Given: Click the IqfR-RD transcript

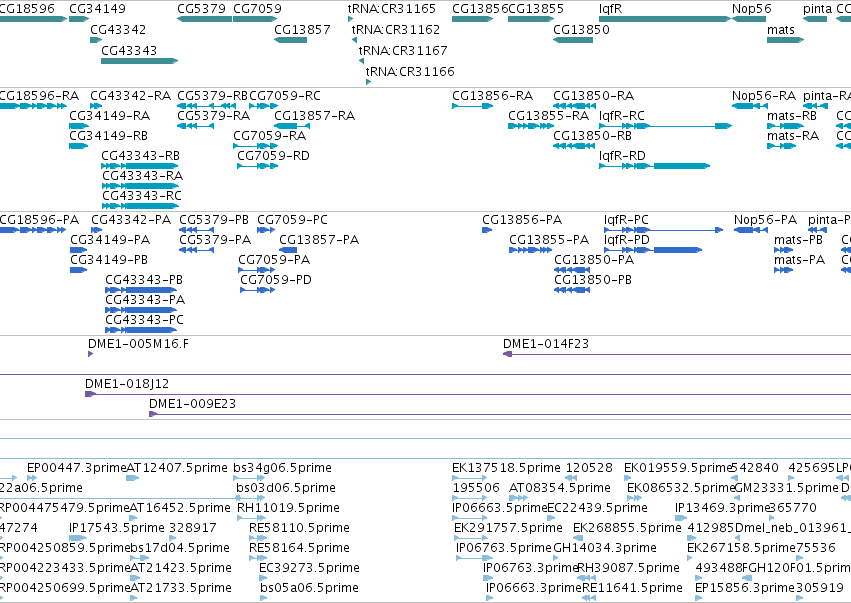Looking at the screenshot, I should pyautogui.click(x=655, y=166).
